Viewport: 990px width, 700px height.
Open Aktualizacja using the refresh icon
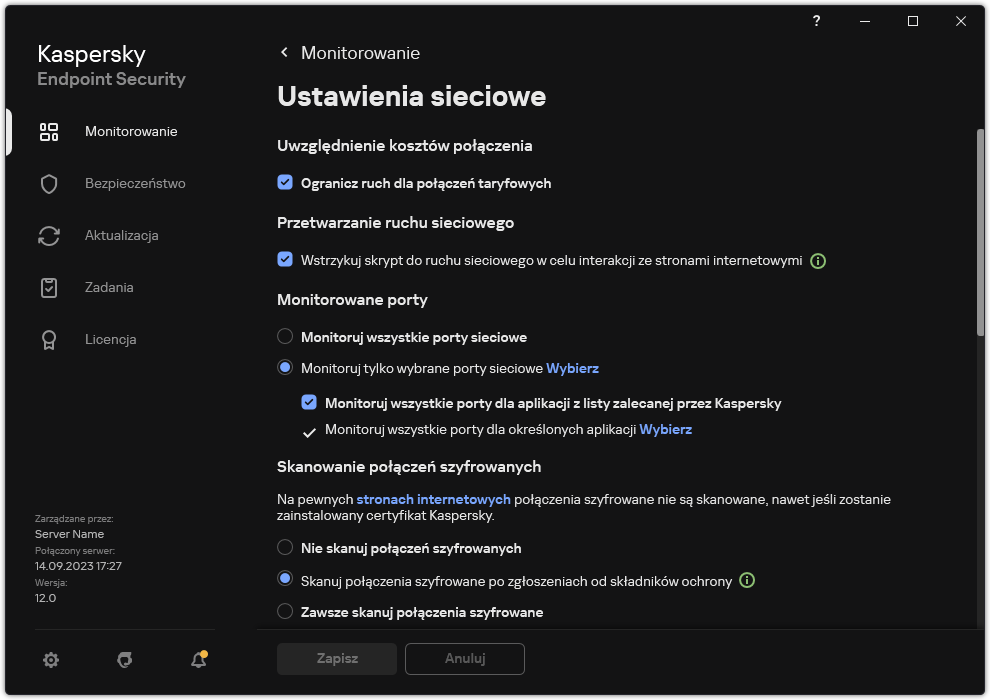(x=49, y=235)
